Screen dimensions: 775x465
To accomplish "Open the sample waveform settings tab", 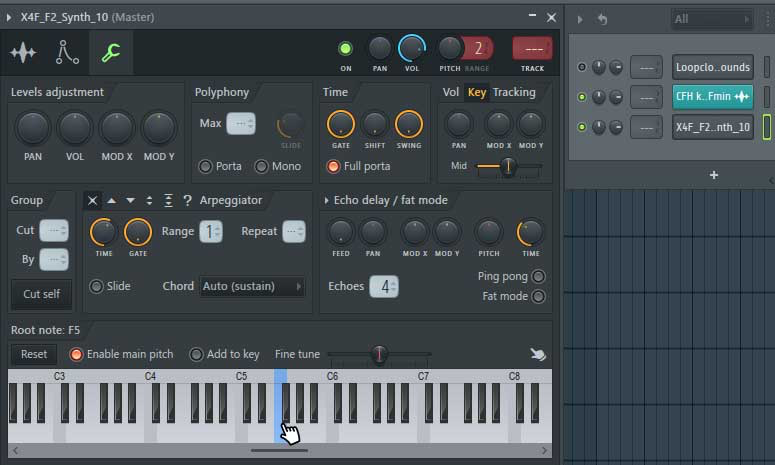I will tap(23, 53).
